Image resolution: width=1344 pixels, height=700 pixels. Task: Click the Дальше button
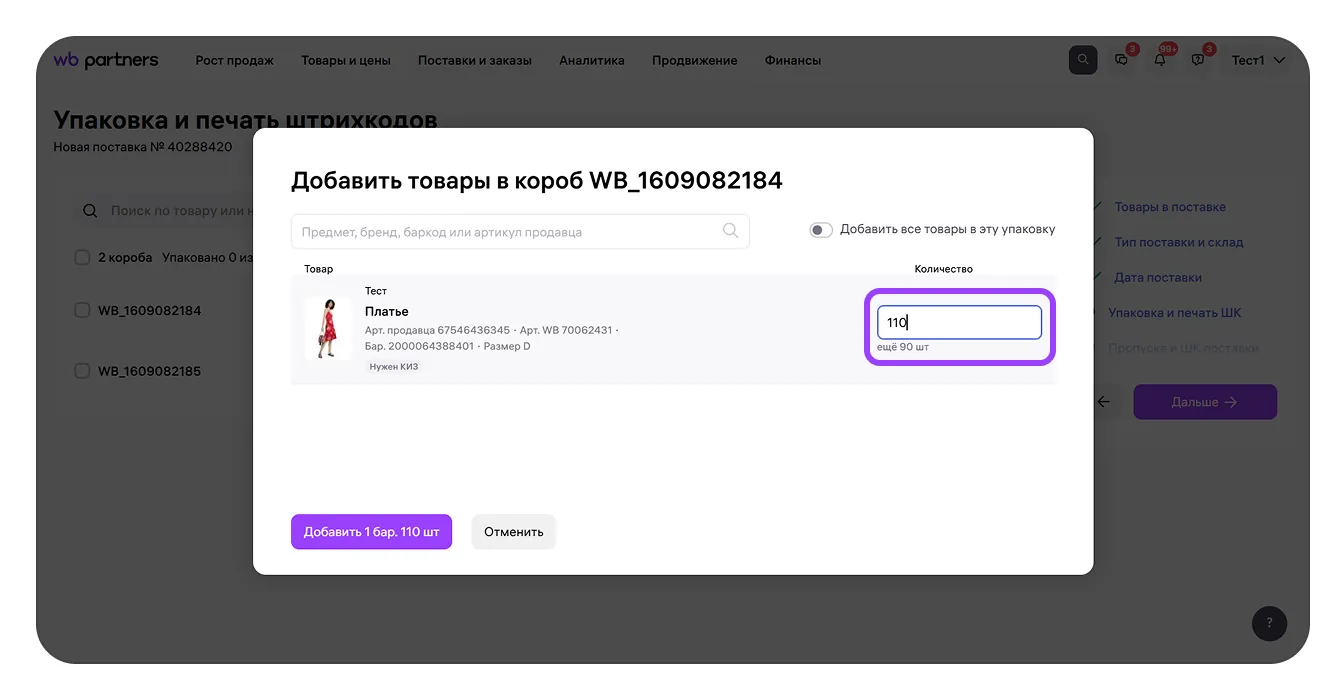point(1205,402)
